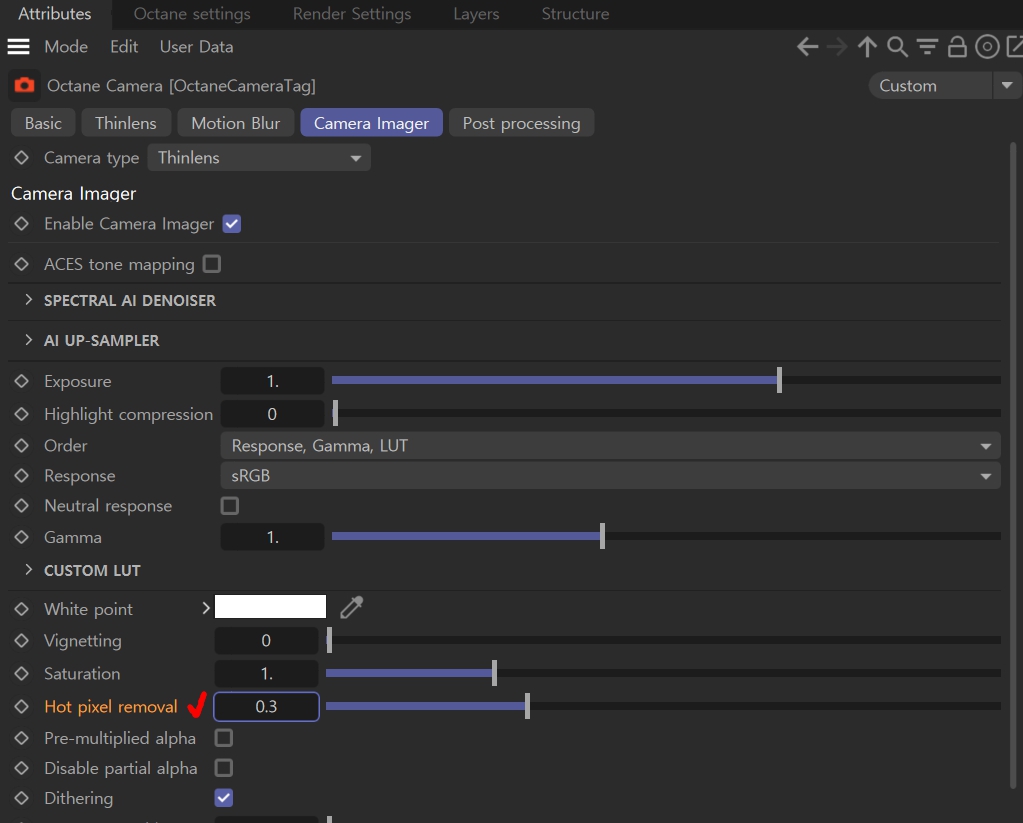Open the Mode menu

pos(66,47)
